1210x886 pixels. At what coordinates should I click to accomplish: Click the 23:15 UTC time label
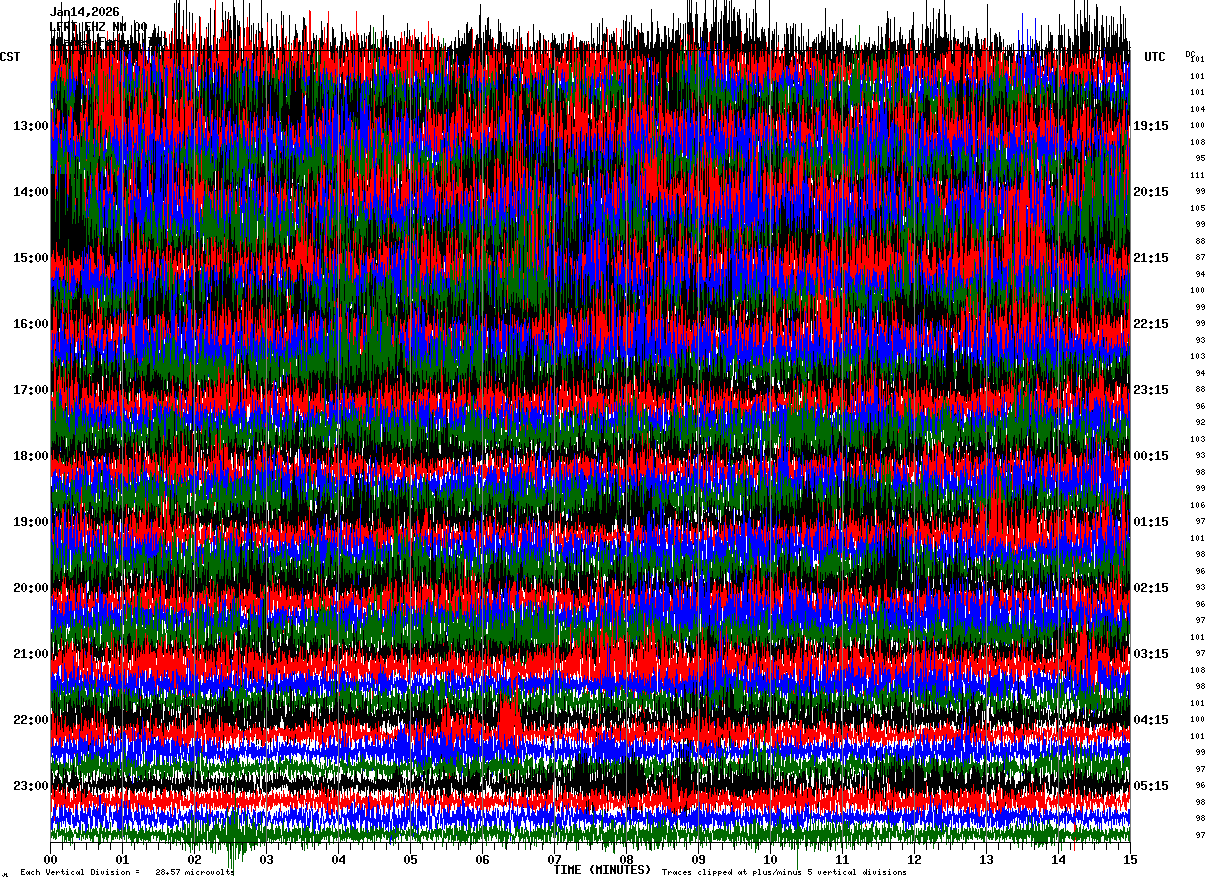1151,390
